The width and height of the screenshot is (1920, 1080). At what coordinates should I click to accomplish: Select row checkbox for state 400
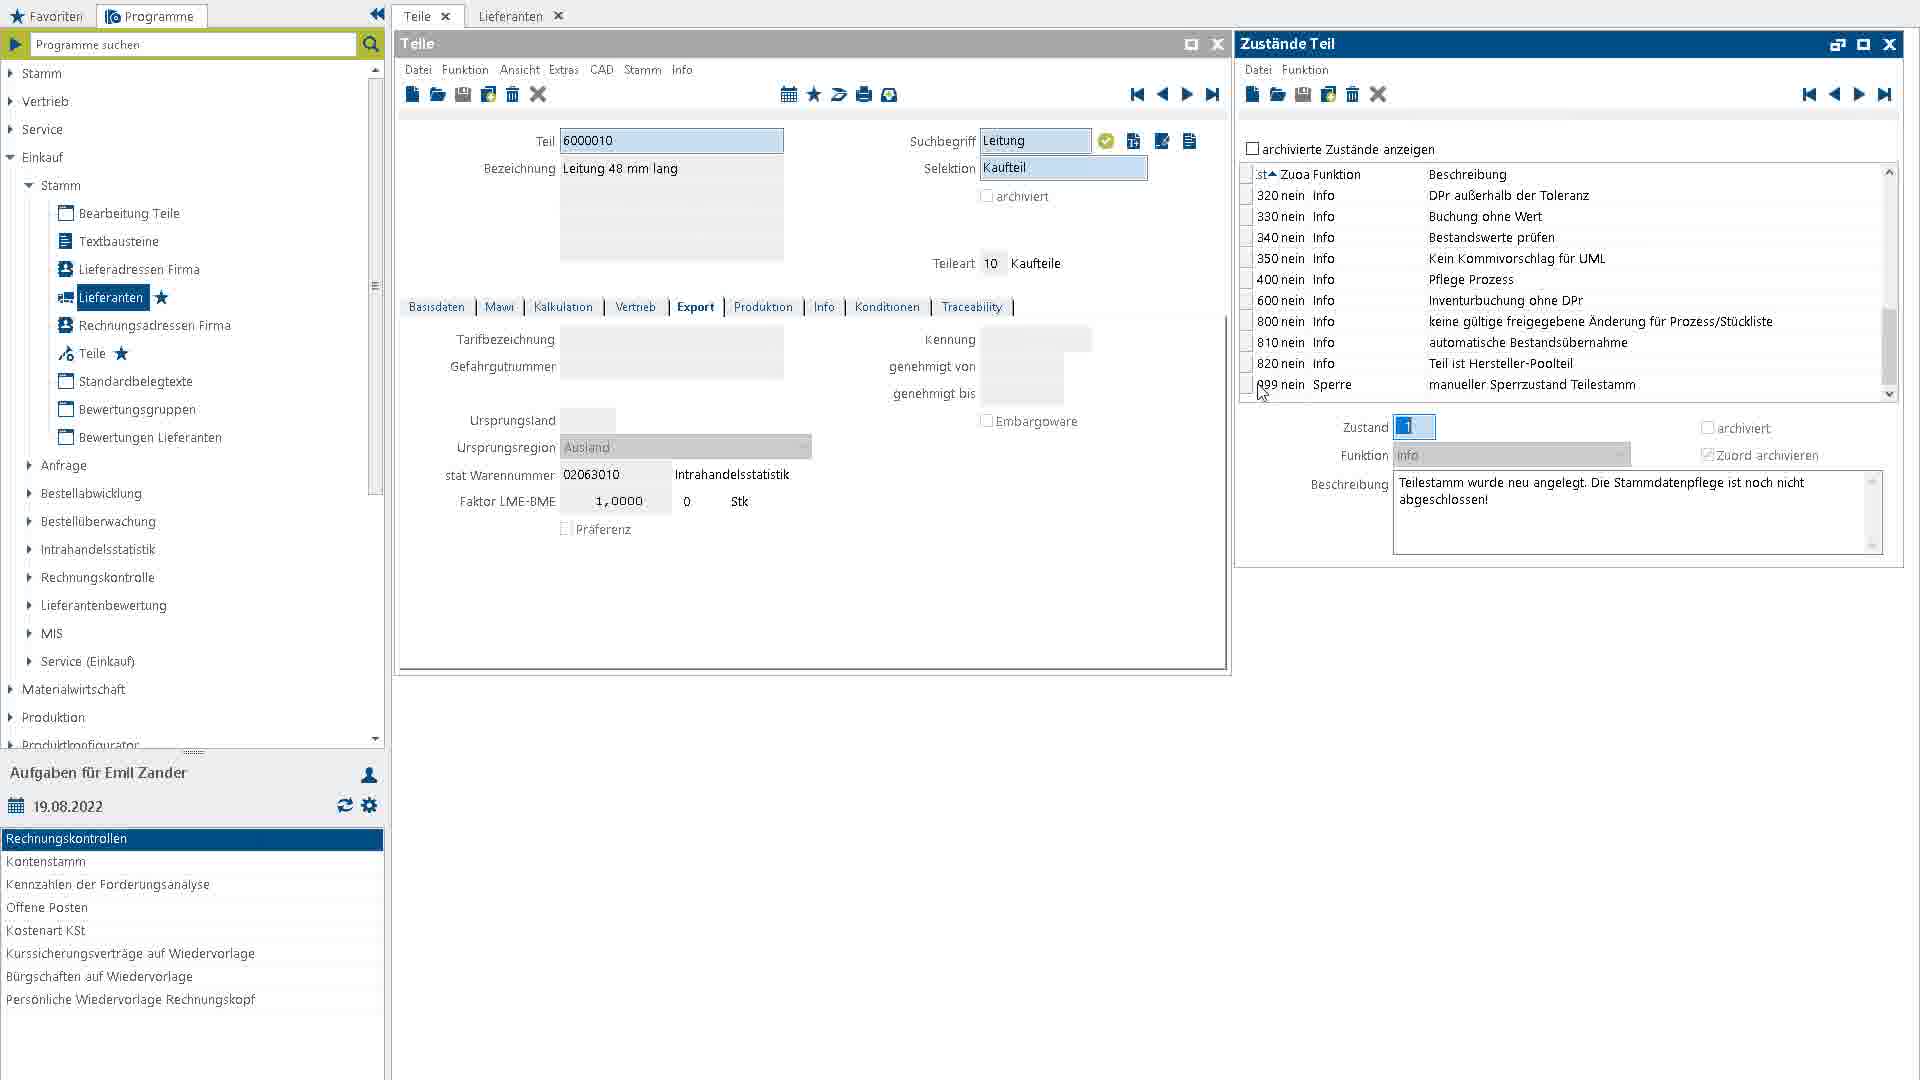click(1246, 280)
